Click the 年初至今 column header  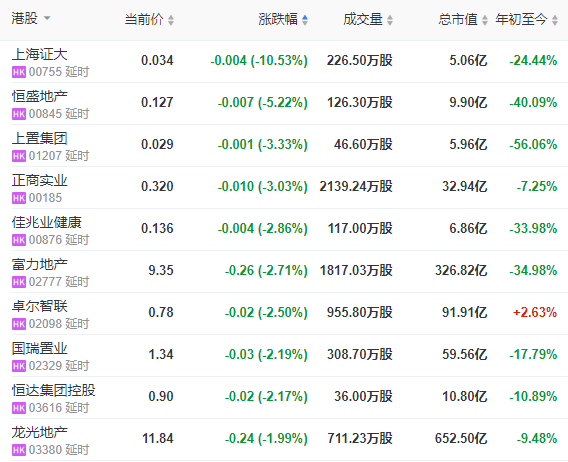[521, 19]
